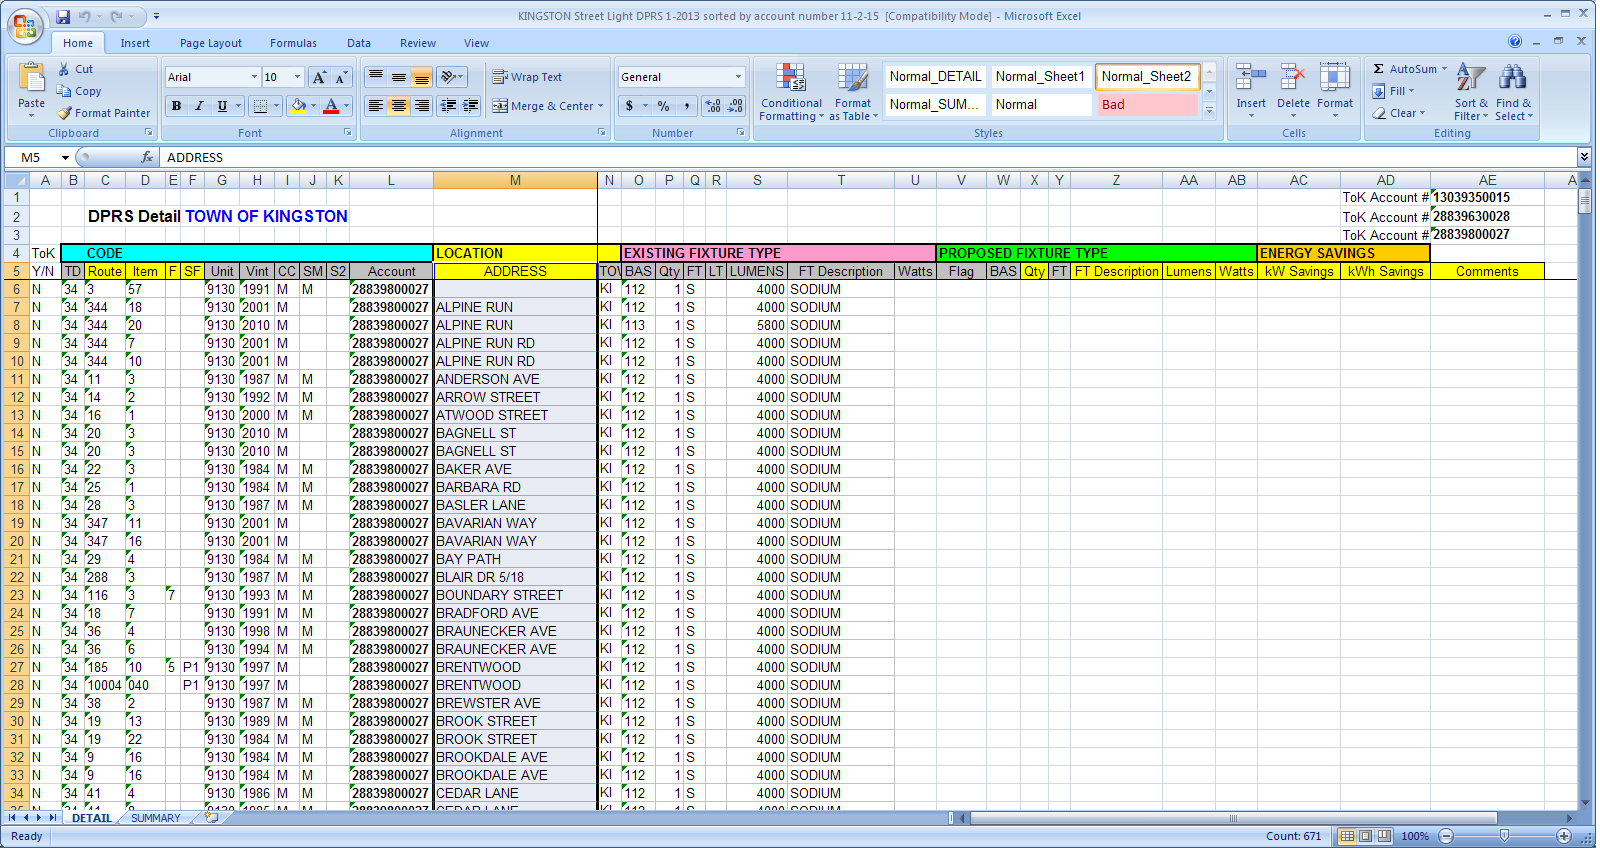1600x848 pixels.
Task: Click Merge & Center
Action: pyautogui.click(x=543, y=105)
